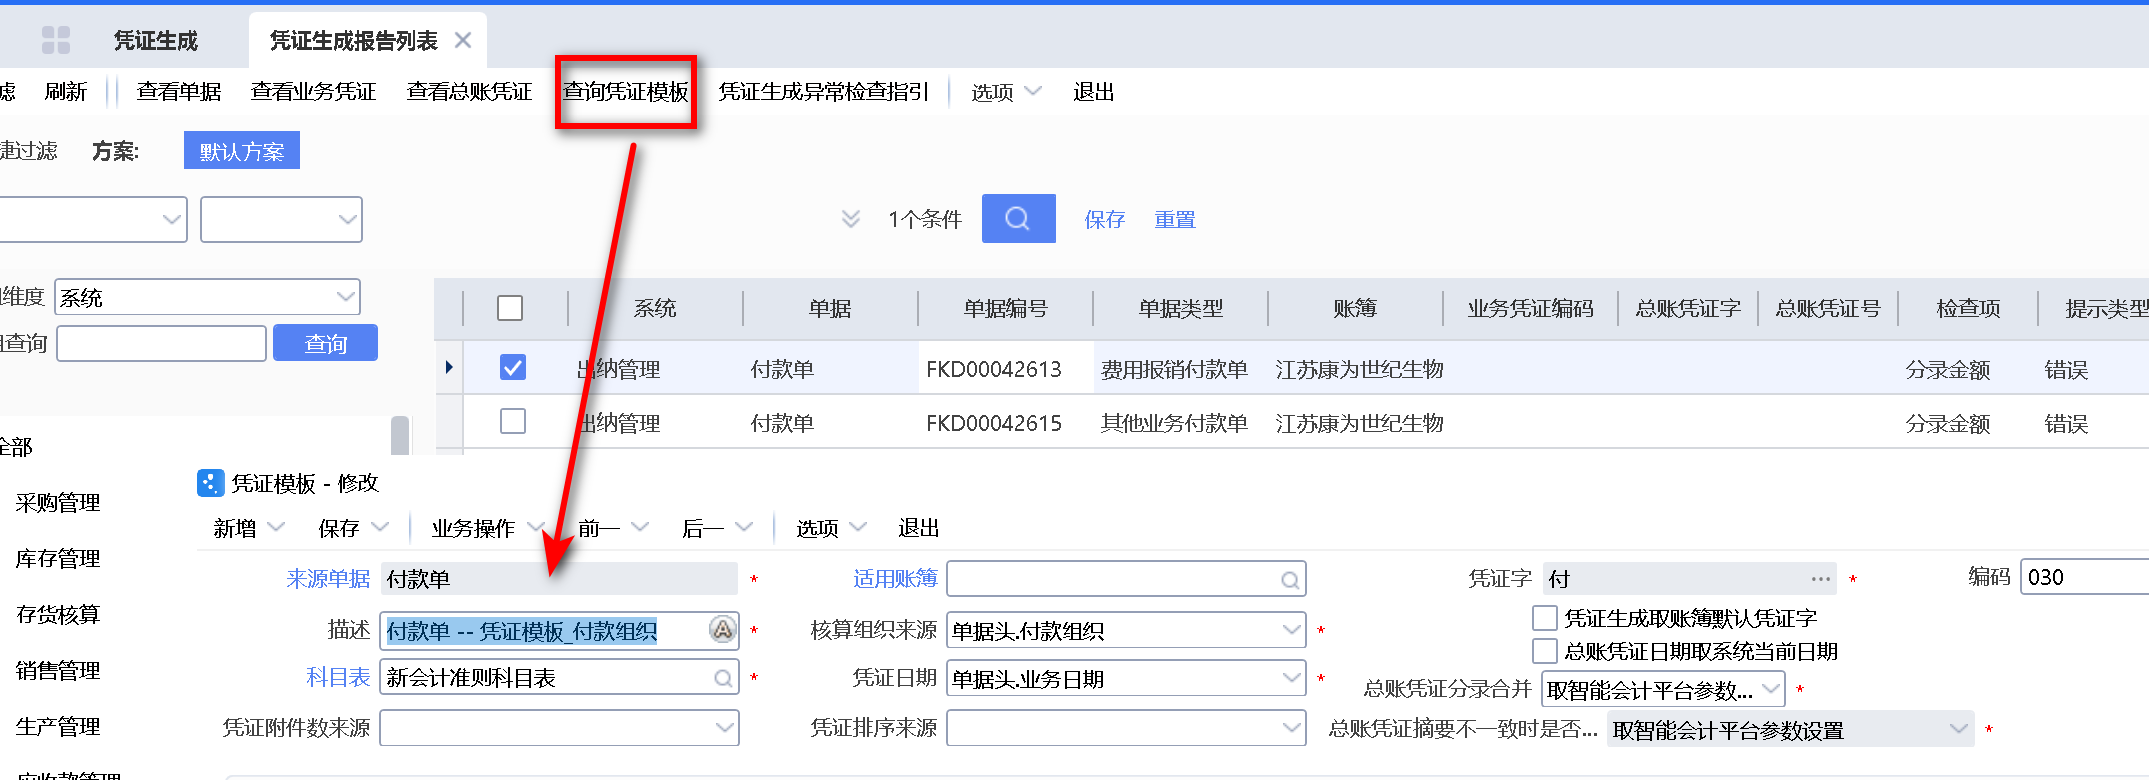Screen dimensions: 2149x780
Task: Open 凭证生成异常检查指引
Action: [824, 92]
